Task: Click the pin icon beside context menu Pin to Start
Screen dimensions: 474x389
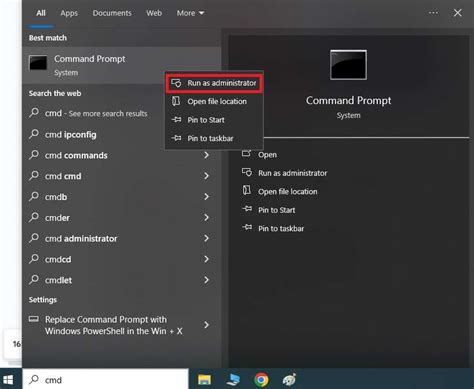Action: (176, 119)
